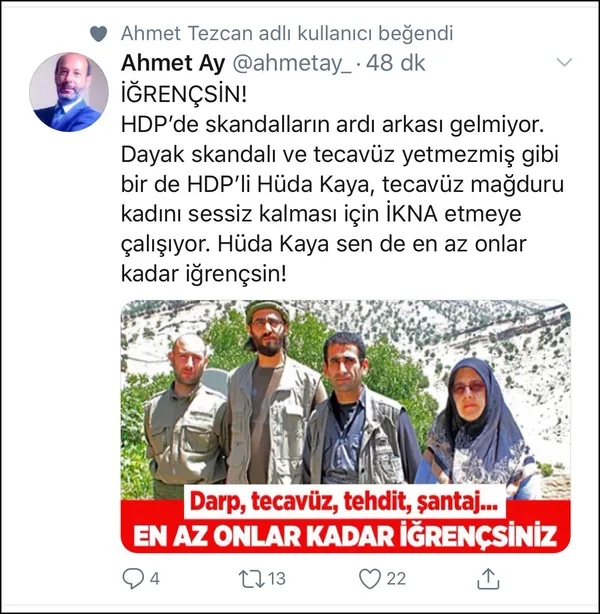
Task: Click the last tweet line 'kadar iğrençsin!'
Action: tap(204, 274)
